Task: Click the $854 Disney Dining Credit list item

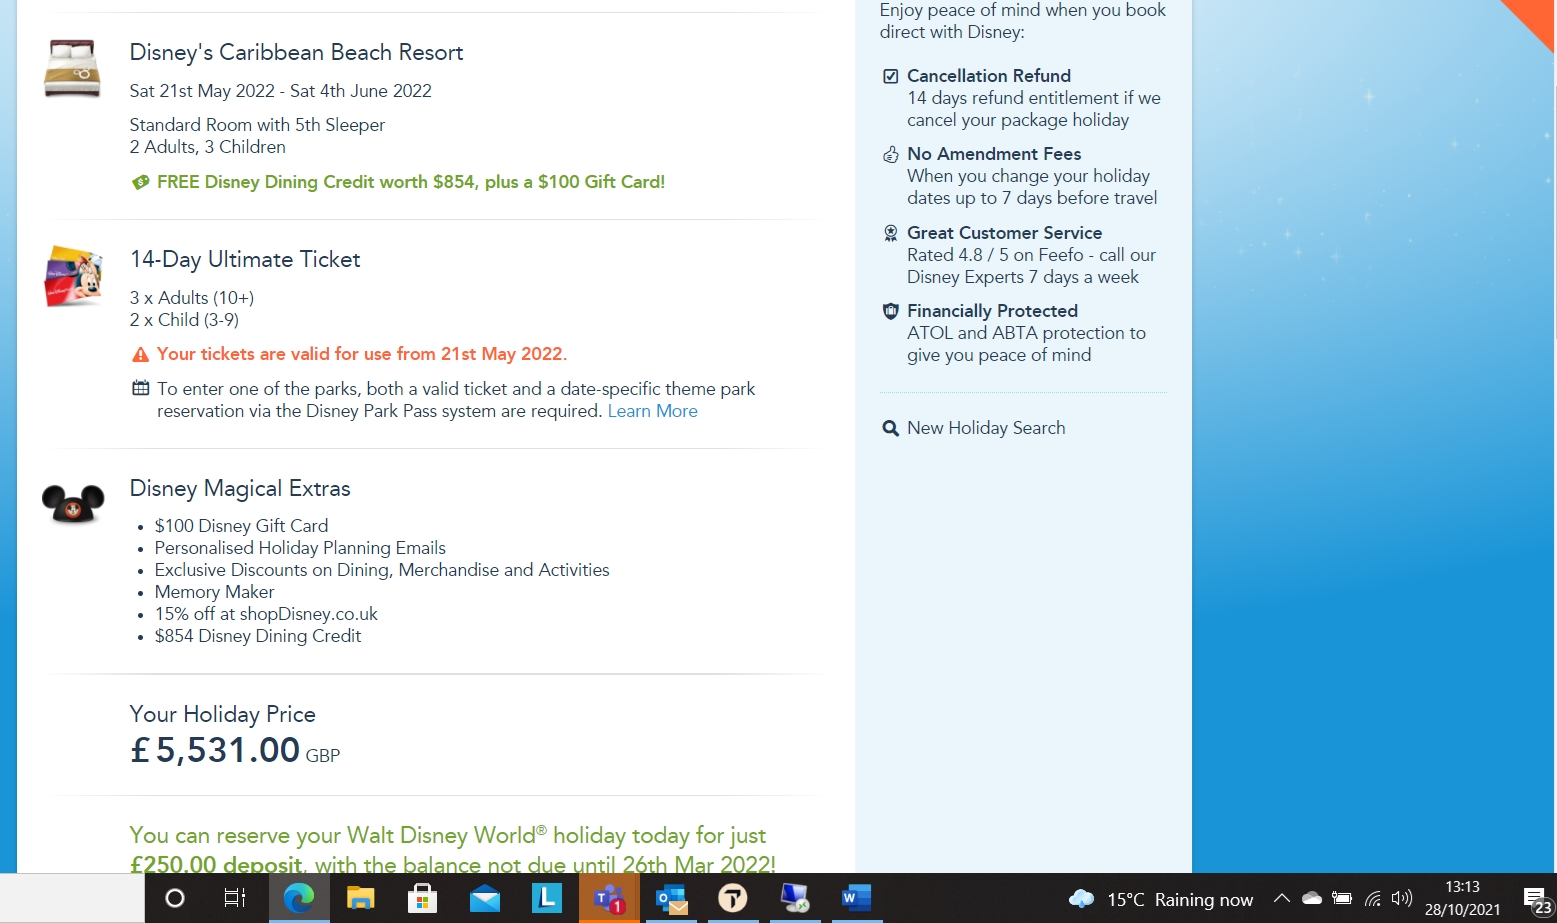Action: (258, 636)
